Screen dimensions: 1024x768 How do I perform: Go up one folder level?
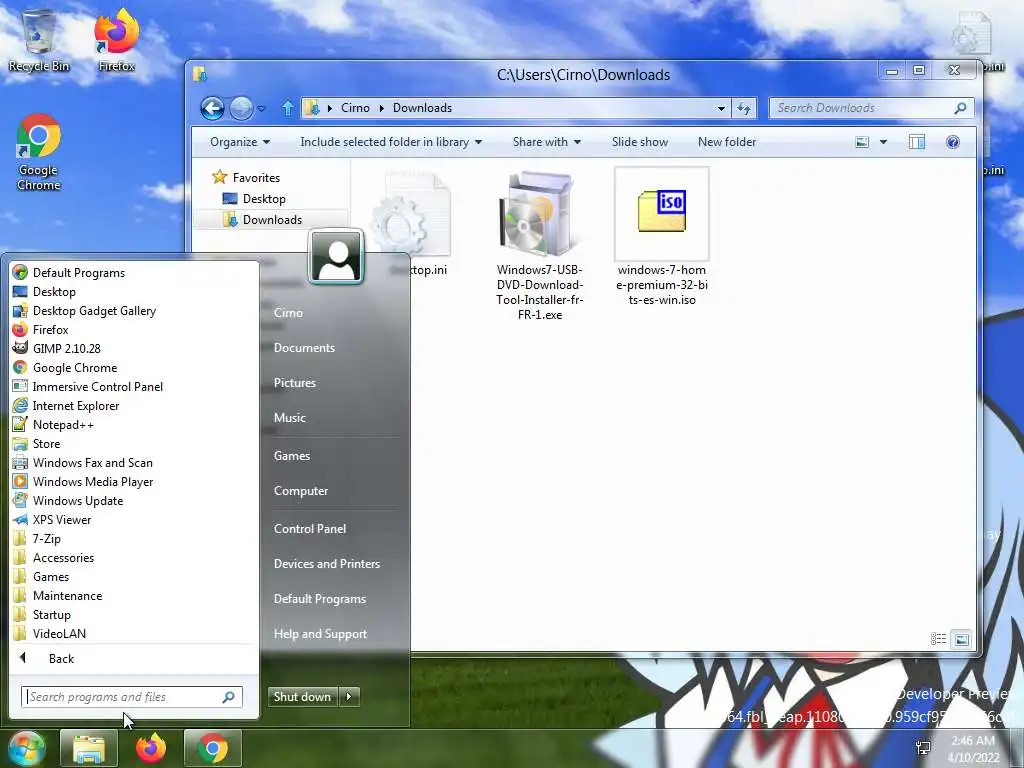(x=287, y=108)
